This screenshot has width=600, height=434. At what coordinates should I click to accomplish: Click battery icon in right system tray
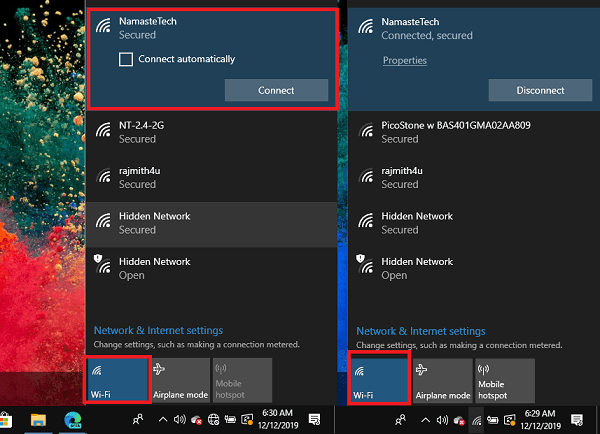(492, 421)
